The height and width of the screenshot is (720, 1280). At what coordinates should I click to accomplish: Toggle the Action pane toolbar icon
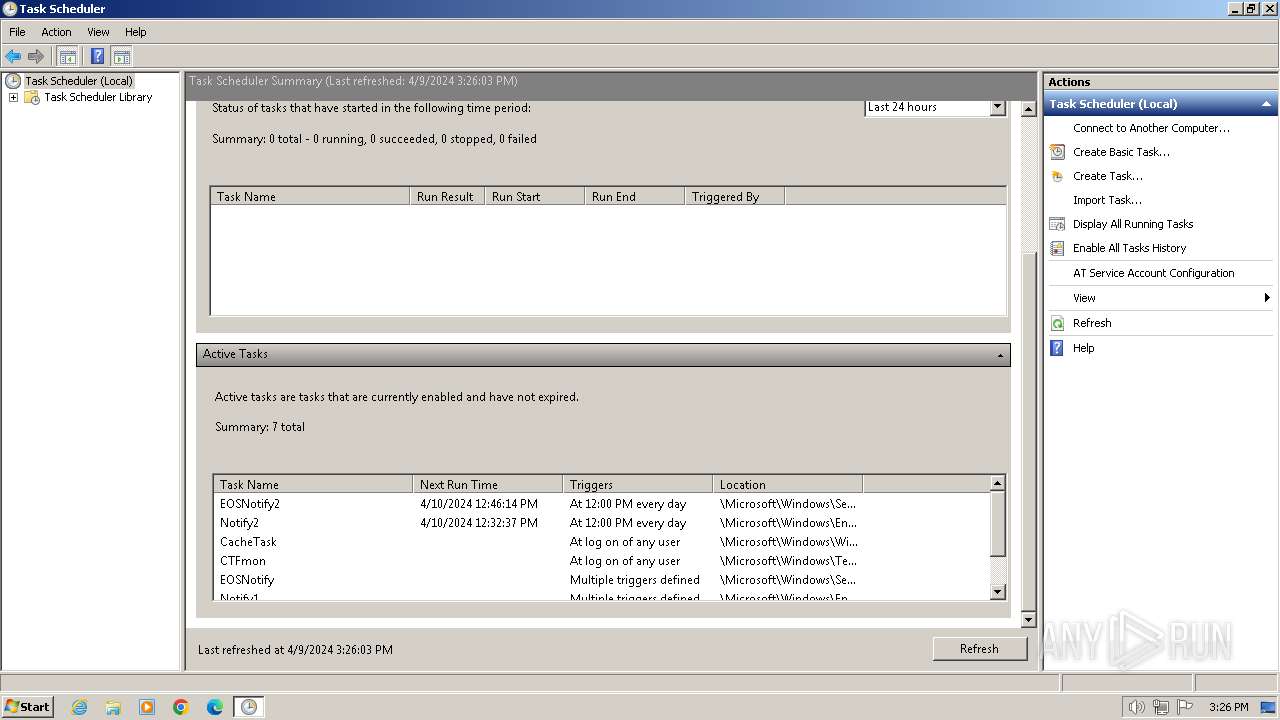click(122, 56)
